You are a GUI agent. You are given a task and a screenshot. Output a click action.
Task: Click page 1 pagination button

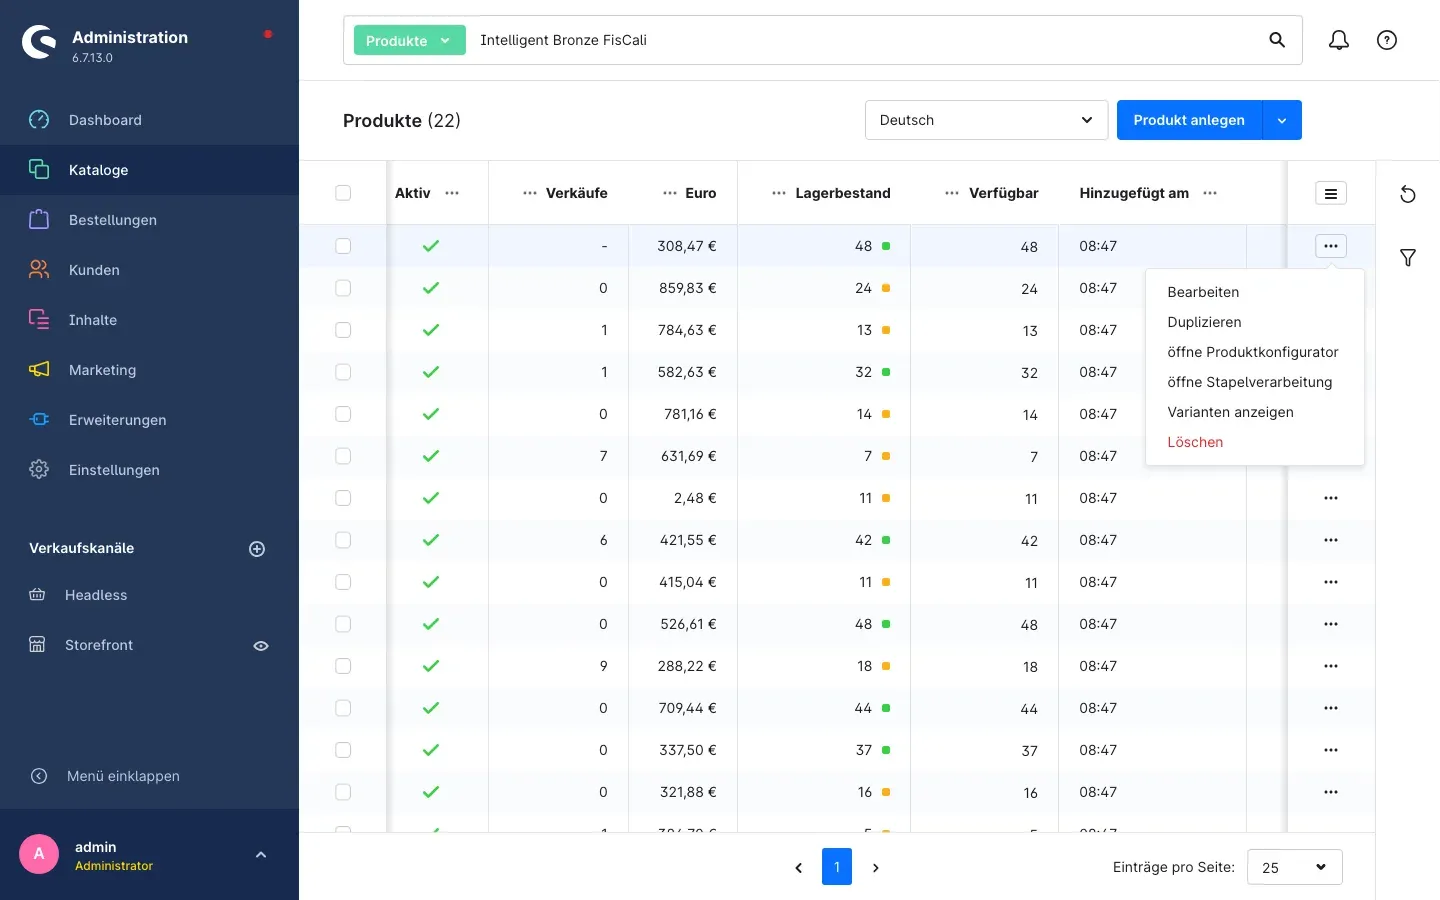click(837, 867)
